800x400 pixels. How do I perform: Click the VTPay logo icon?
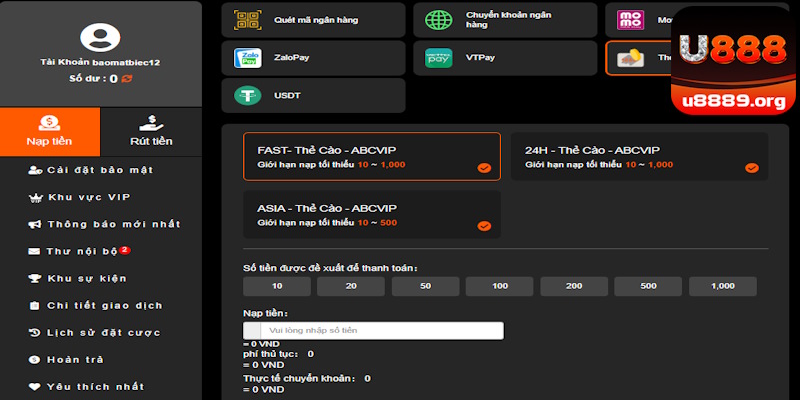[439, 57]
